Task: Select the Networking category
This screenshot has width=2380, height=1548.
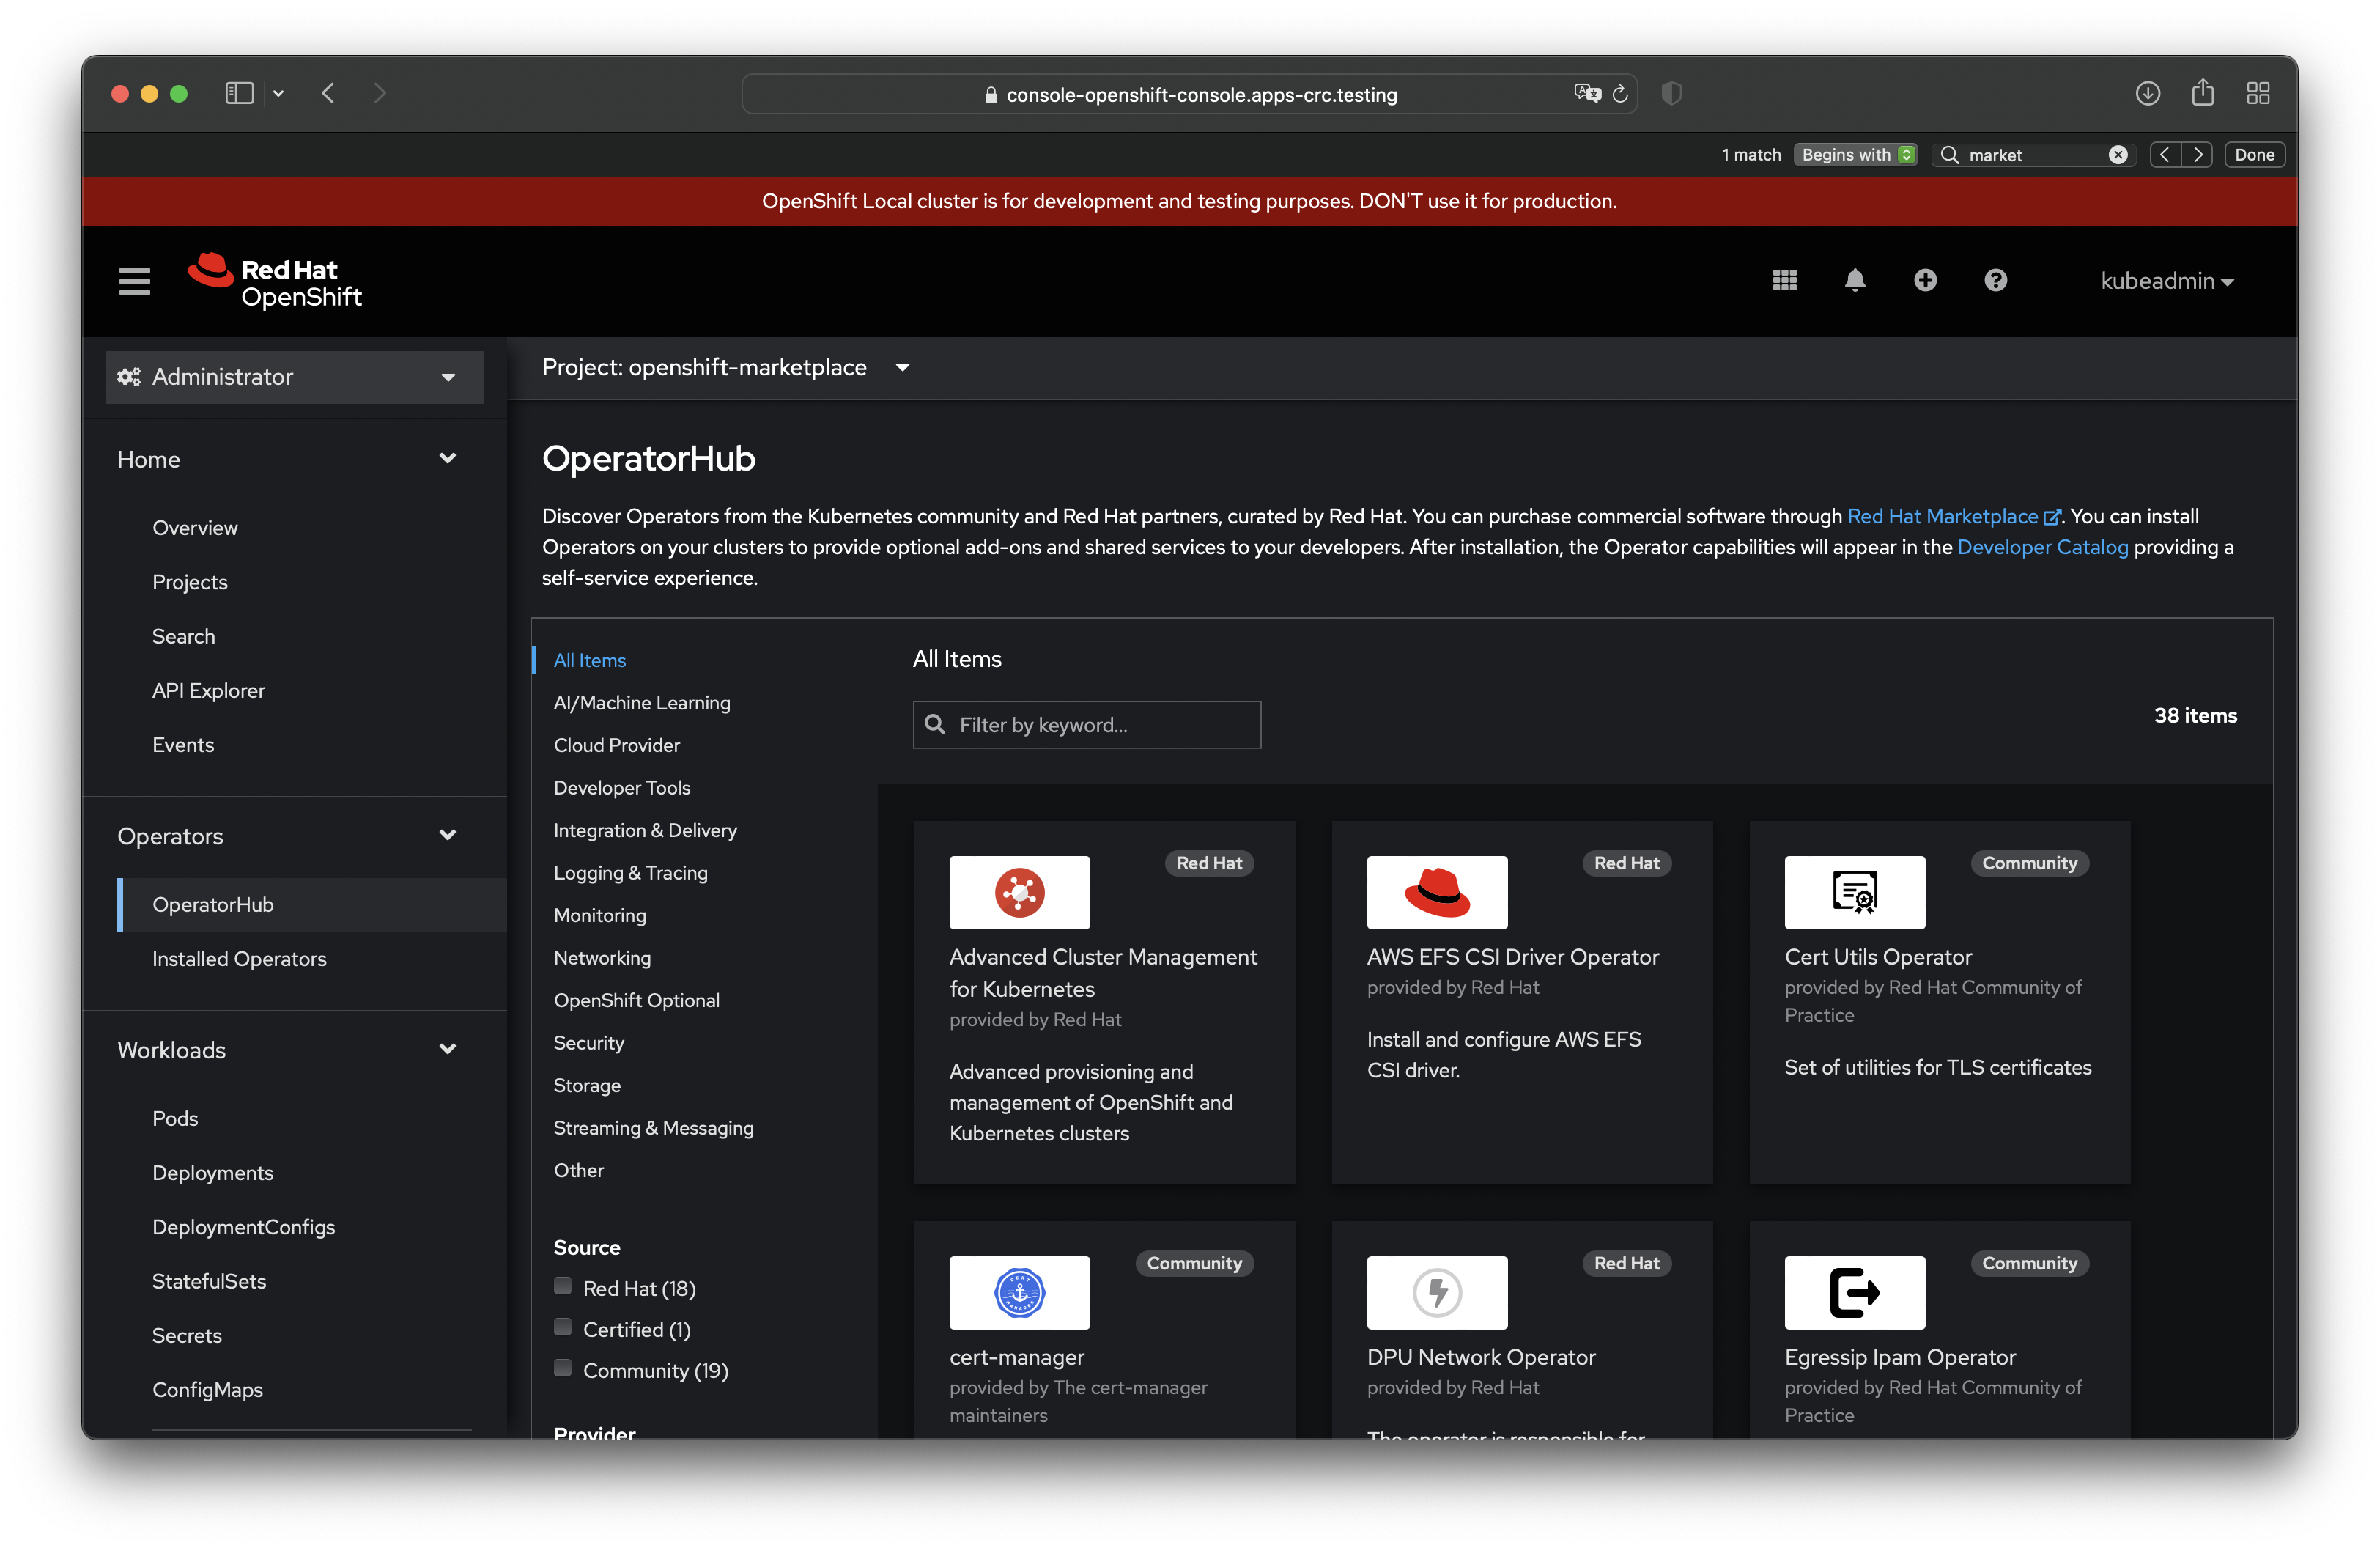Action: (x=602, y=958)
